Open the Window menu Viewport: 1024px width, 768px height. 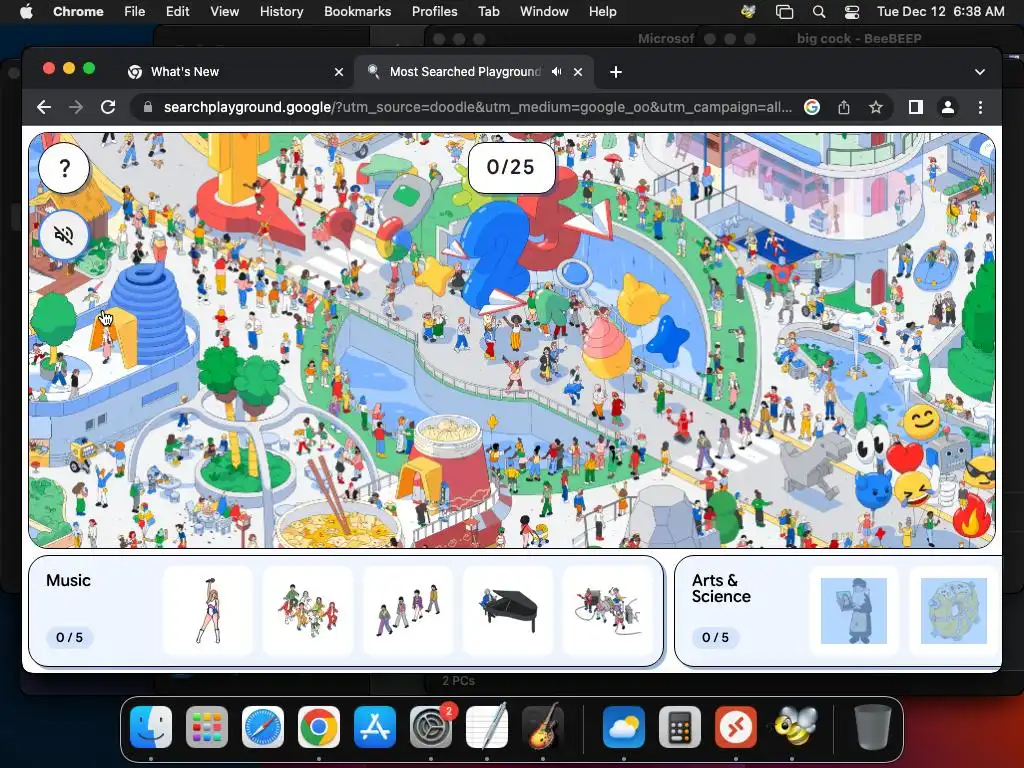tap(544, 11)
